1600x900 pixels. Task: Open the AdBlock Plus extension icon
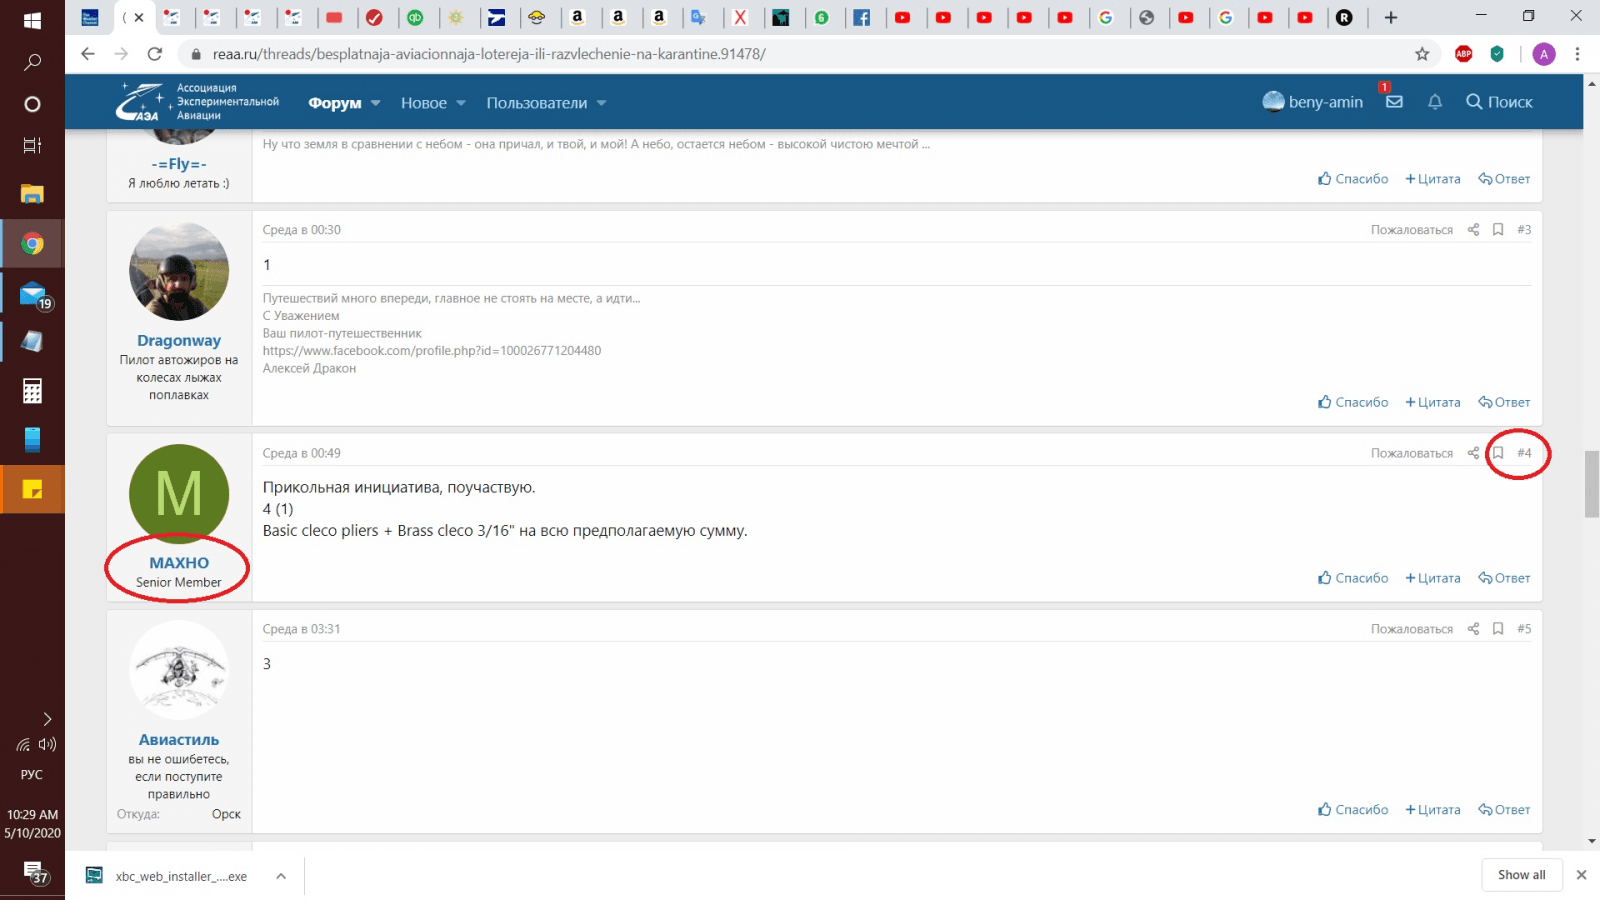[x=1464, y=54]
